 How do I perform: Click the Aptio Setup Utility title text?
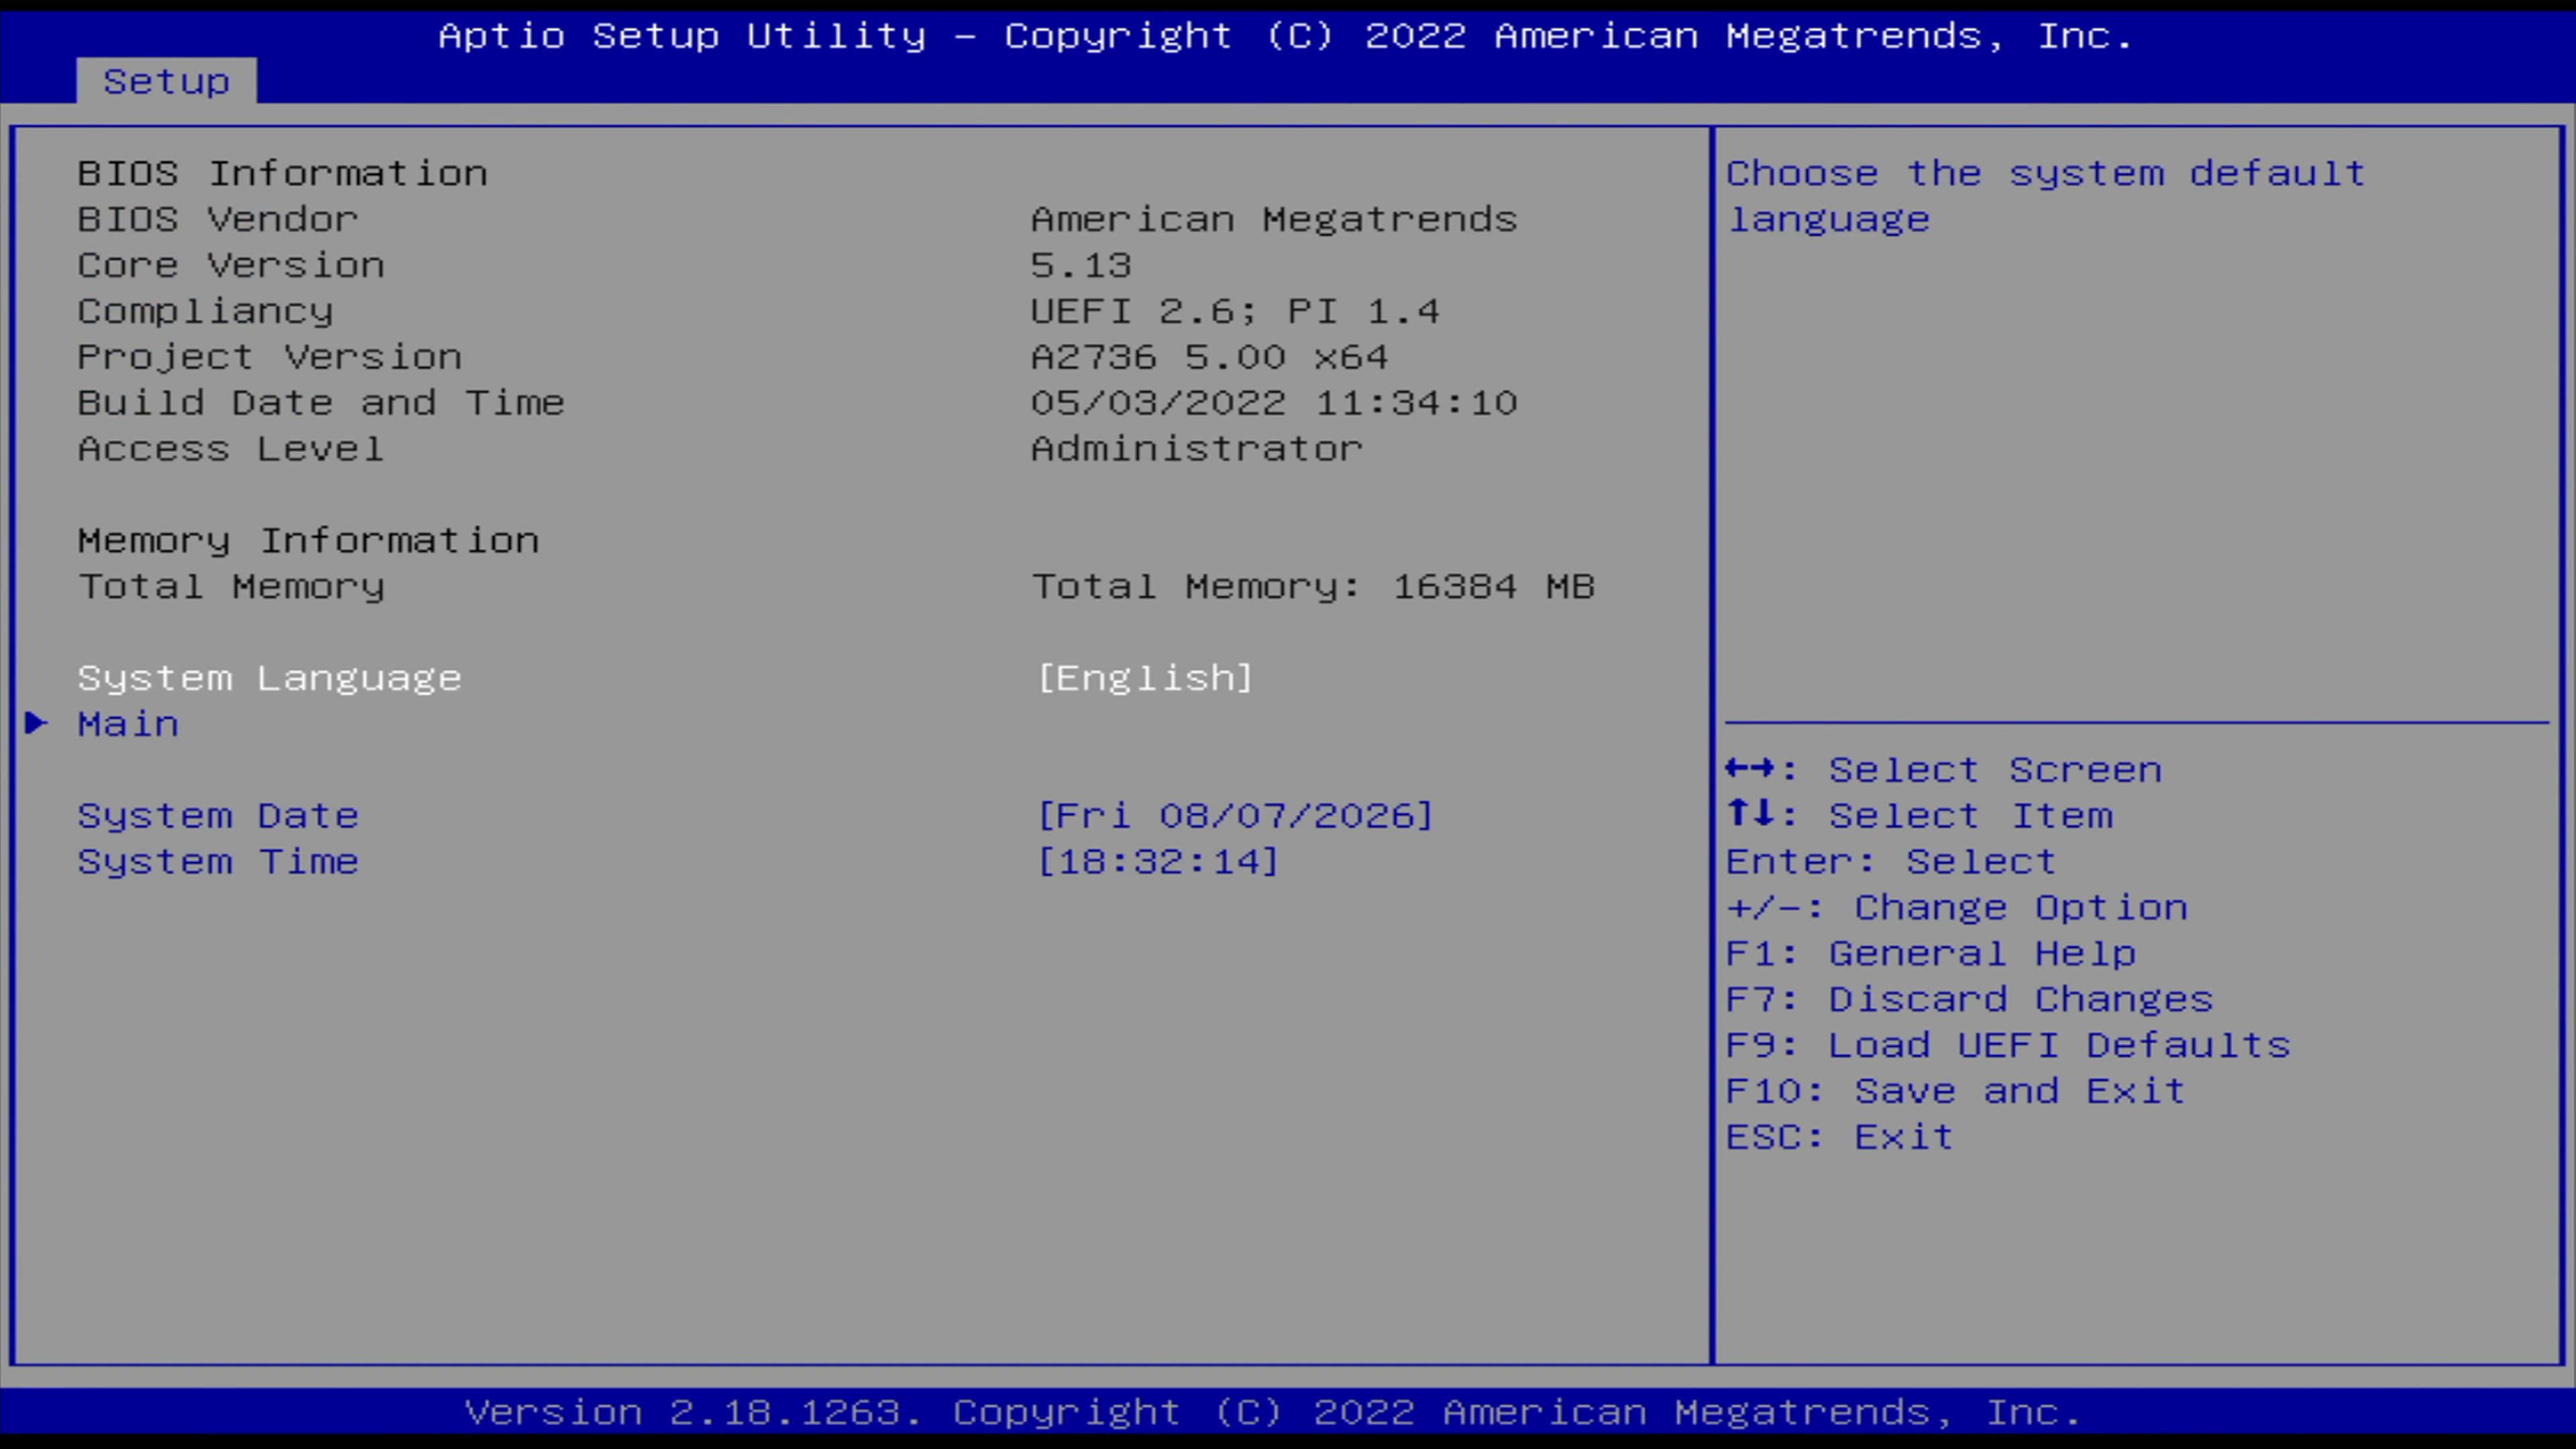coord(1286,36)
